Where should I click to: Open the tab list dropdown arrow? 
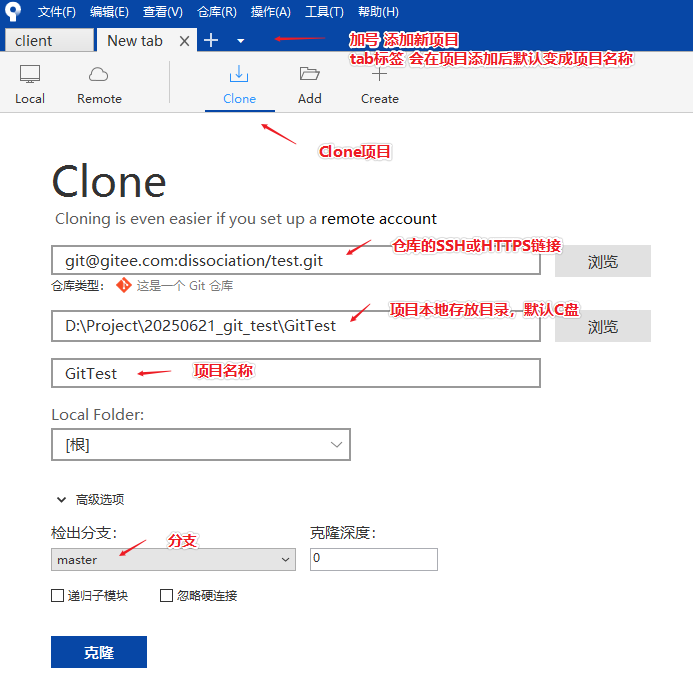point(240,41)
